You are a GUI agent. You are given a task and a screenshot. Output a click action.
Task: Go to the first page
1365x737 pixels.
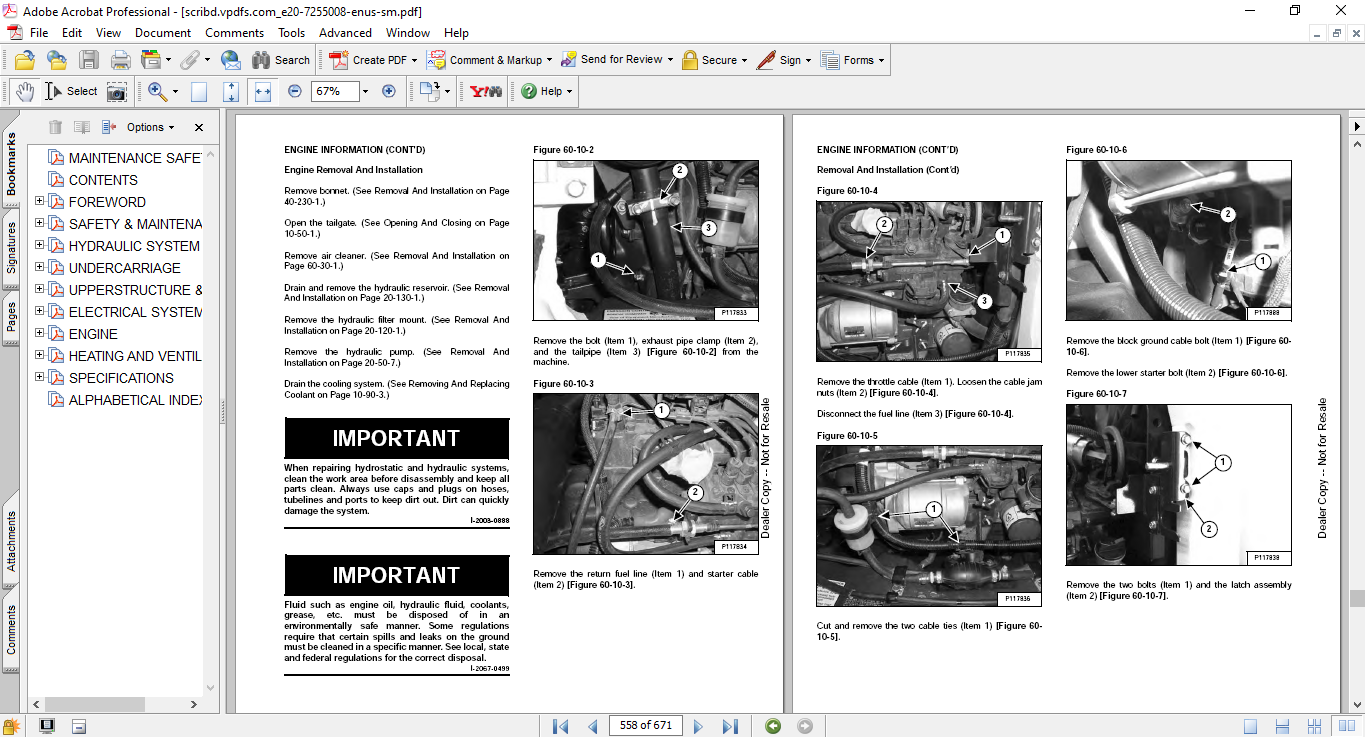[x=560, y=726]
